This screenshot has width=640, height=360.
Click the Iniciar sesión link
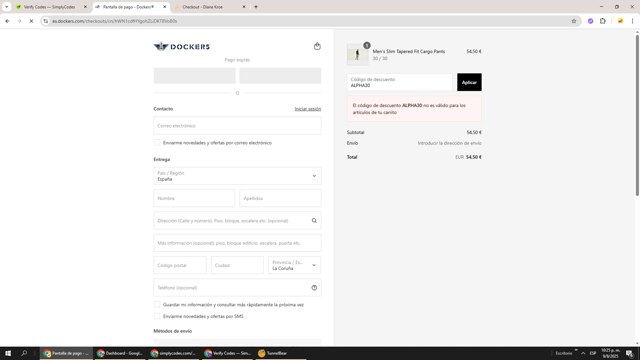click(x=308, y=109)
